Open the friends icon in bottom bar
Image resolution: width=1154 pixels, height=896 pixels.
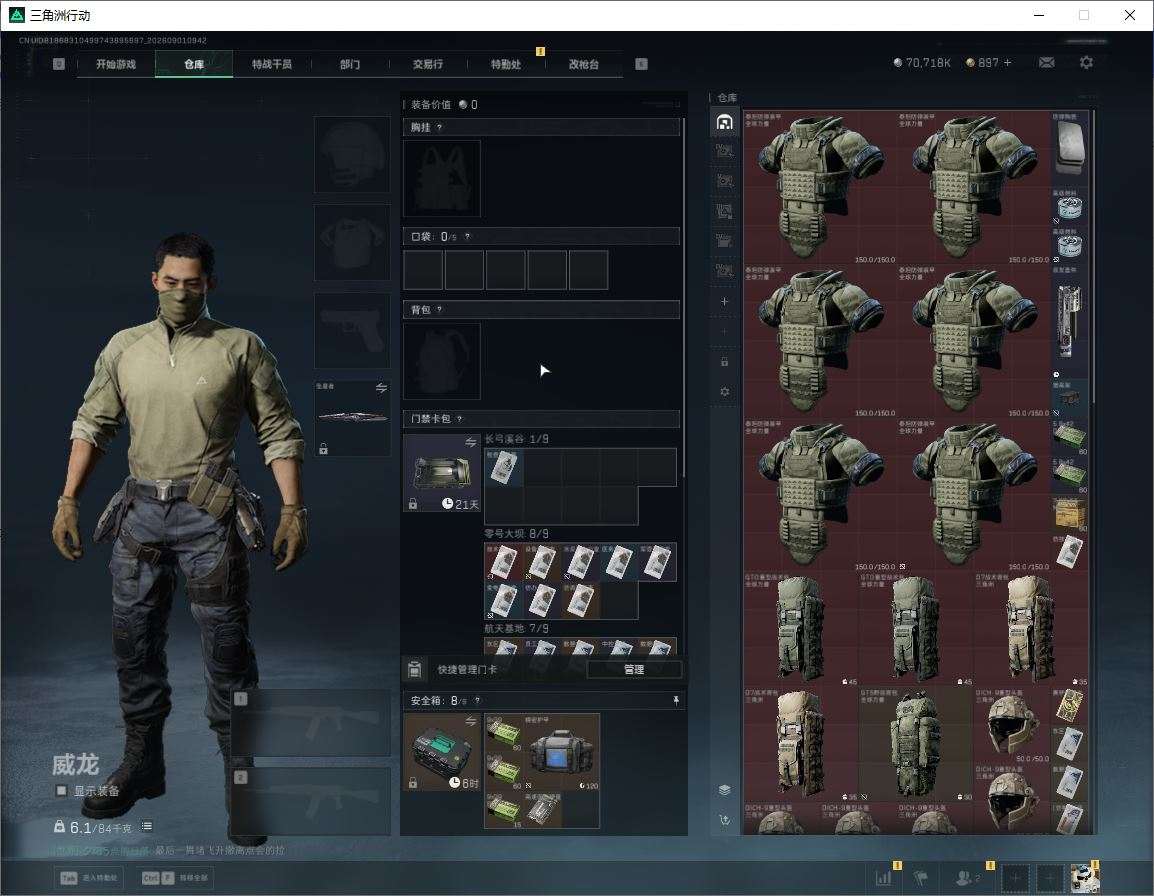[x=966, y=877]
